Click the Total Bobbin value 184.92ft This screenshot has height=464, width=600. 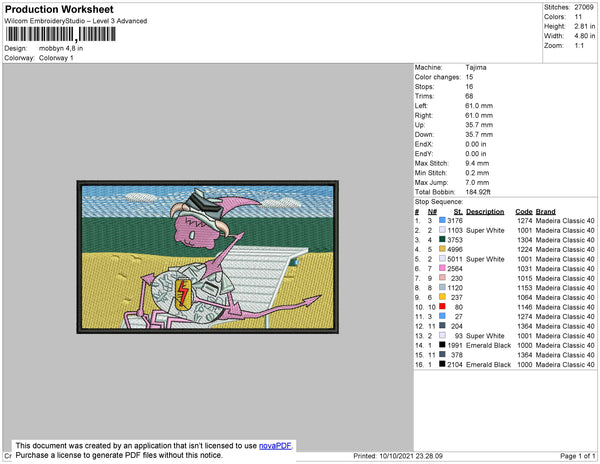coord(478,192)
